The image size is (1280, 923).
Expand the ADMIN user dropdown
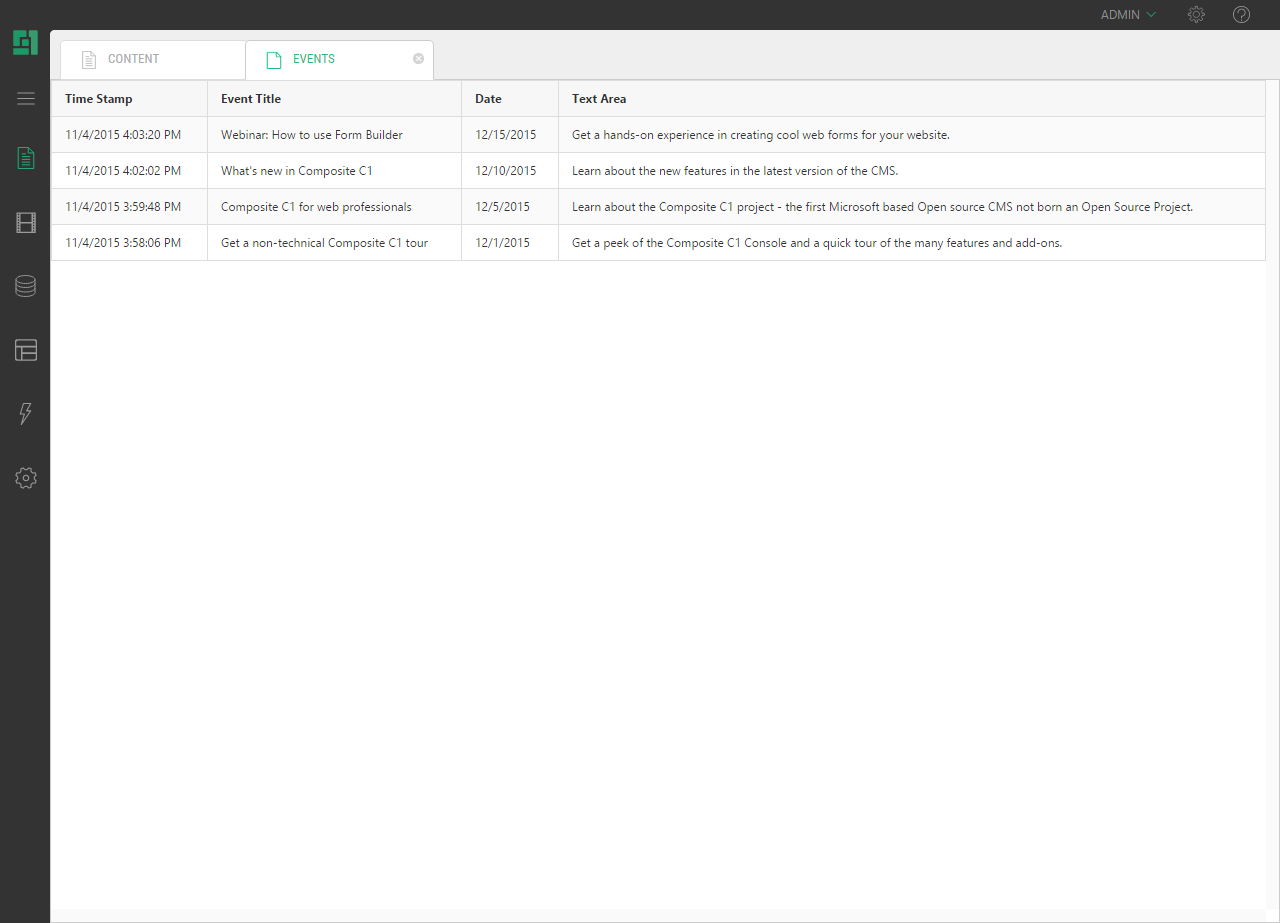[x=1128, y=15]
